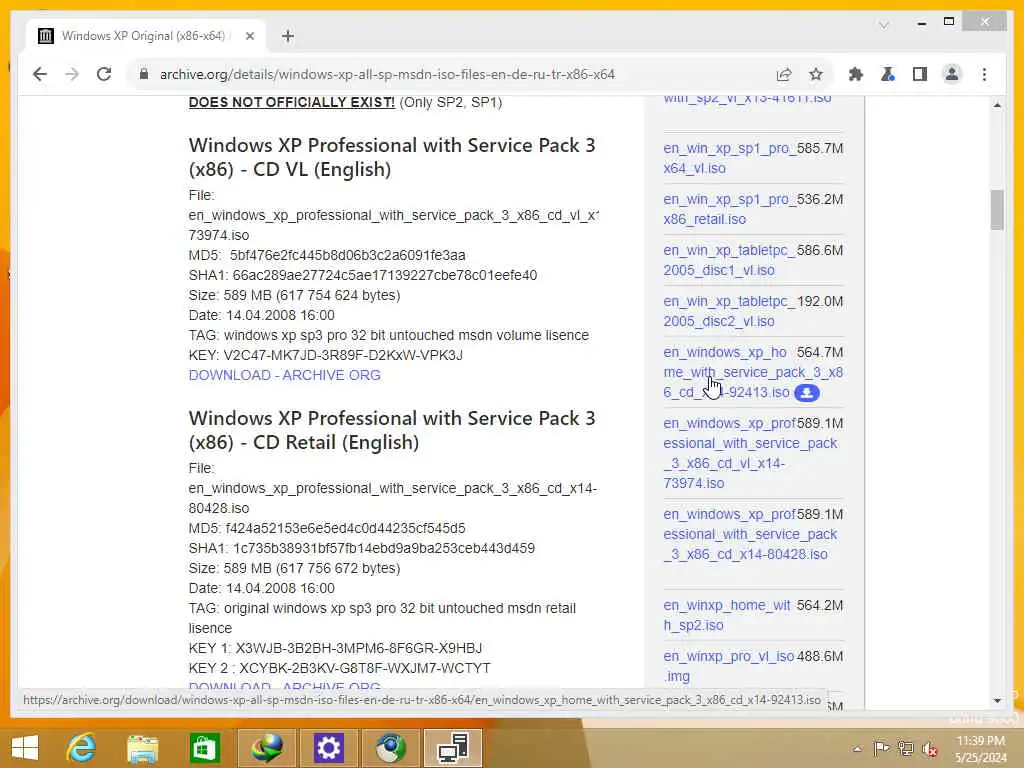Click the forward navigation arrow
Viewport: 1024px width, 768px height.
(72, 74)
